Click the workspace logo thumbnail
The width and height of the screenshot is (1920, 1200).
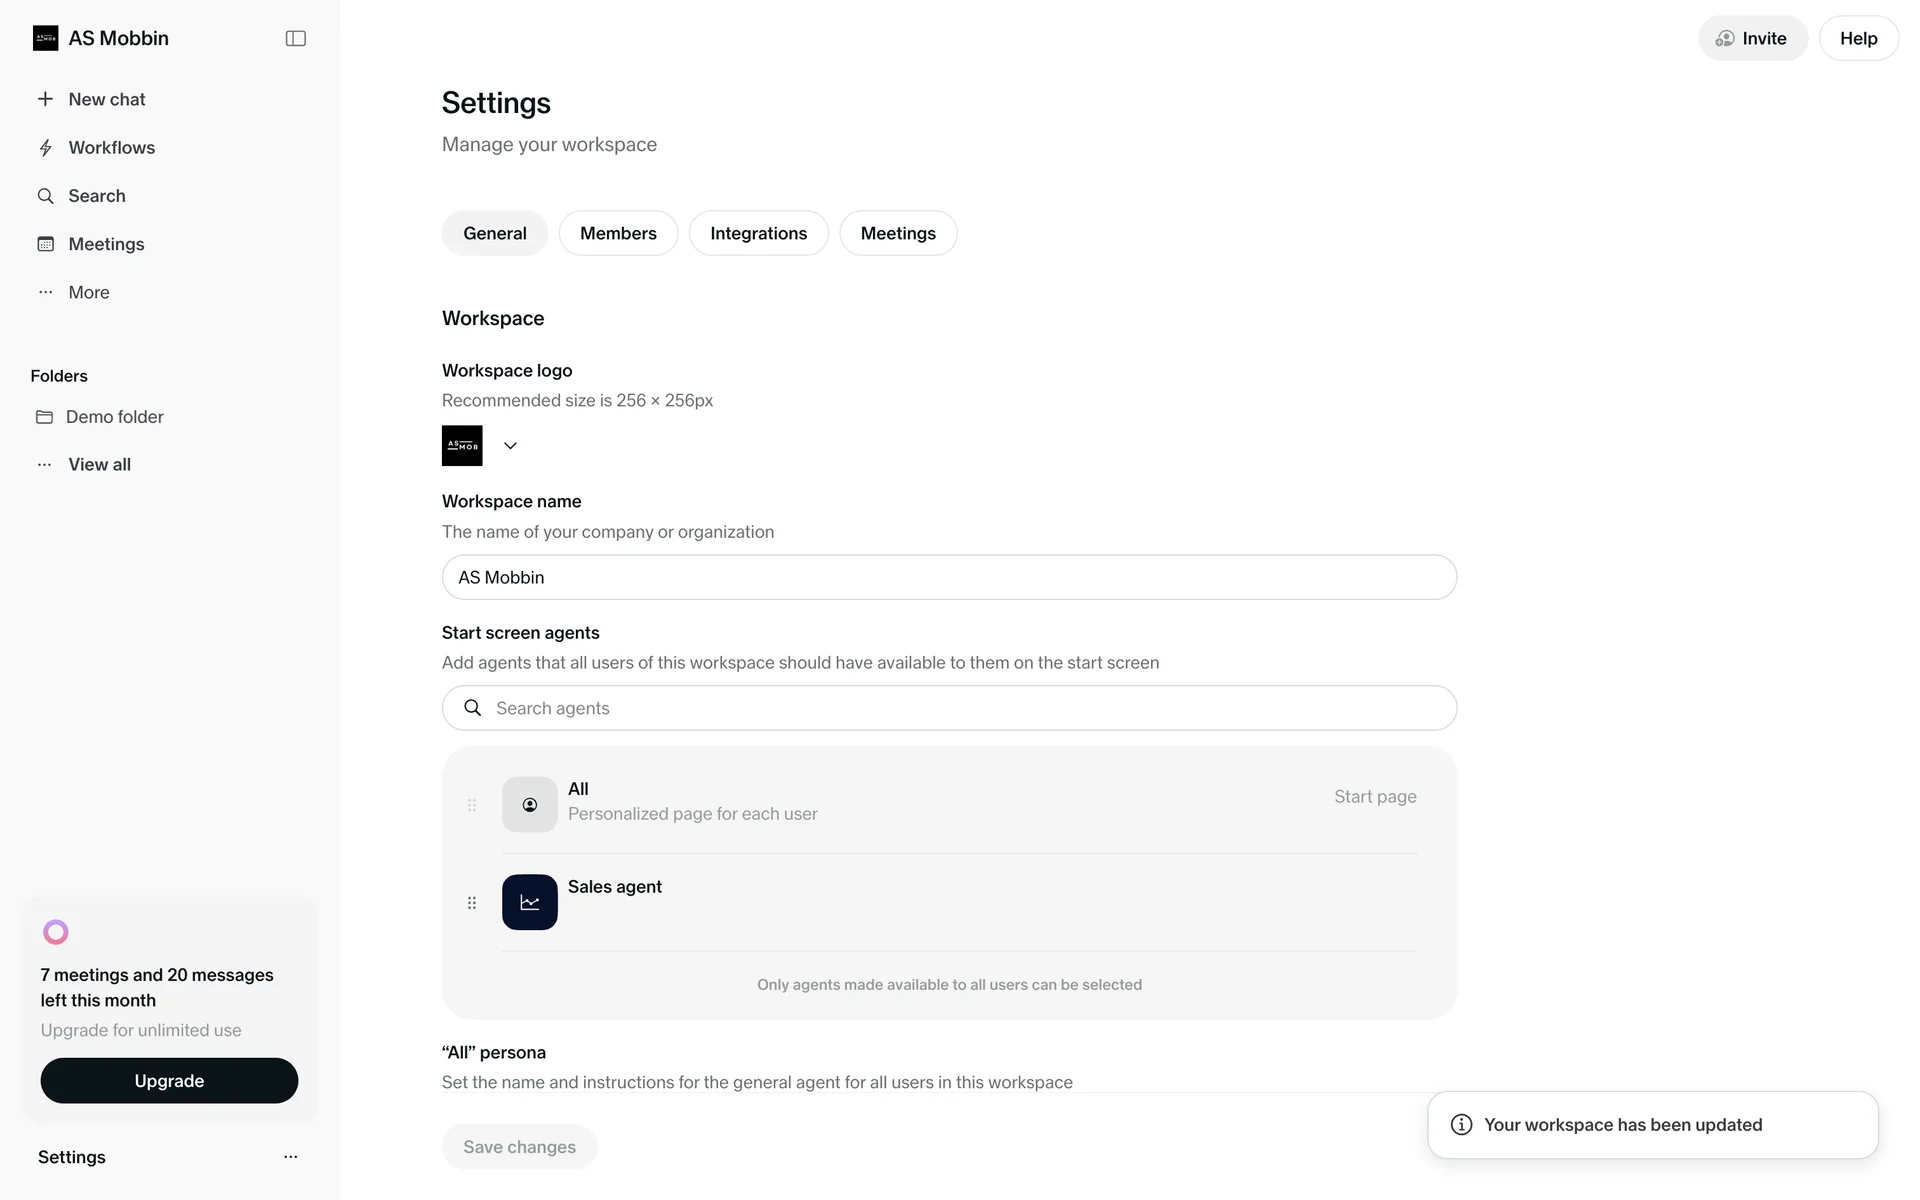(462, 446)
